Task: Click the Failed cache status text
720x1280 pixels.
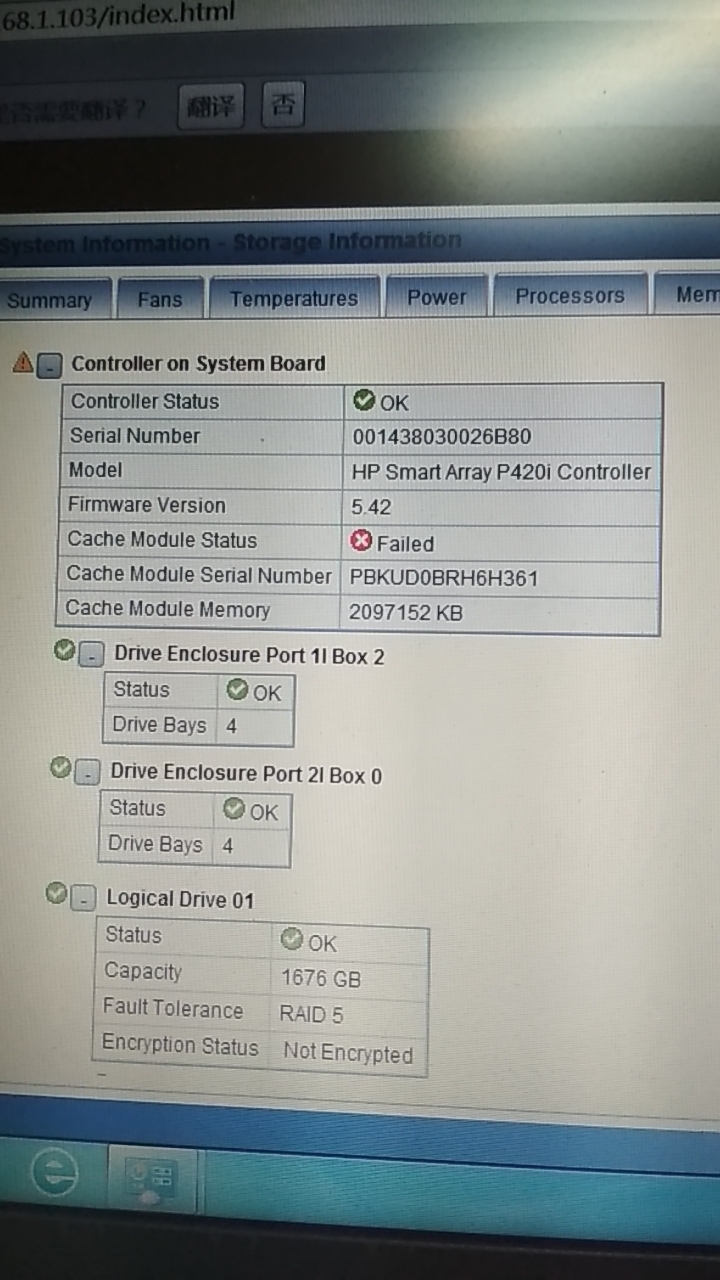Action: click(405, 544)
